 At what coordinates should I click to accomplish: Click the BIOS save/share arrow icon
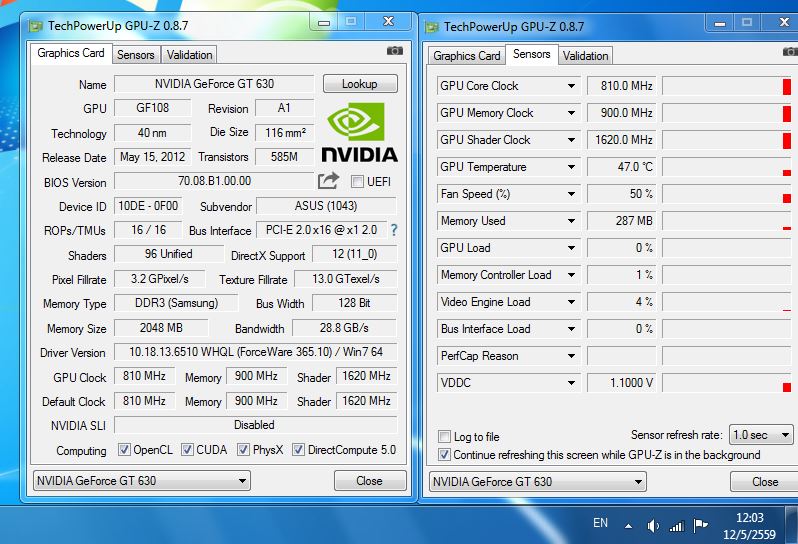pyautogui.click(x=328, y=180)
